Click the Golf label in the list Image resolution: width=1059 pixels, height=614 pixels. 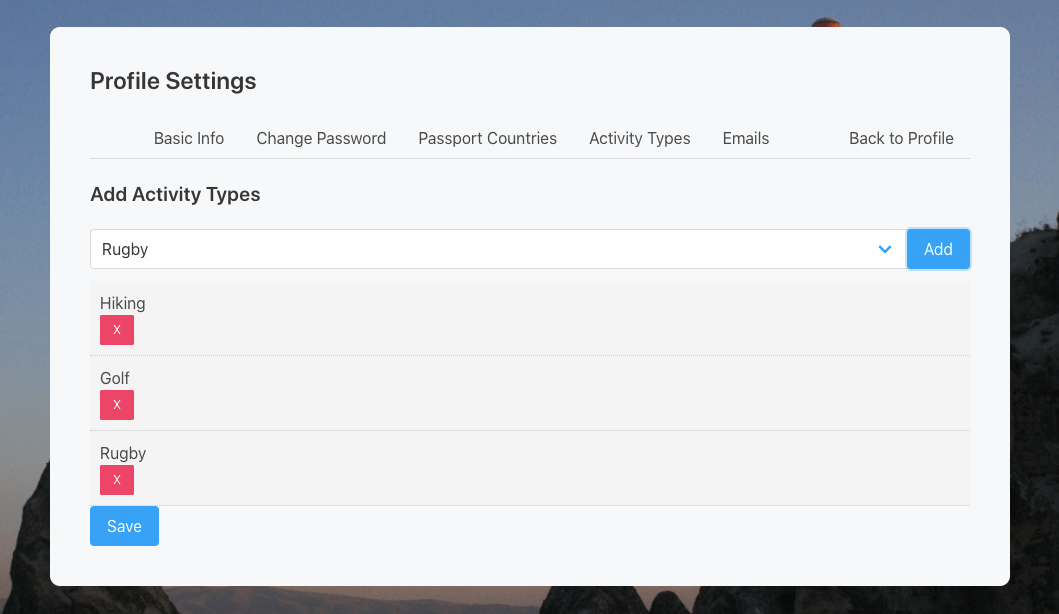coord(115,378)
